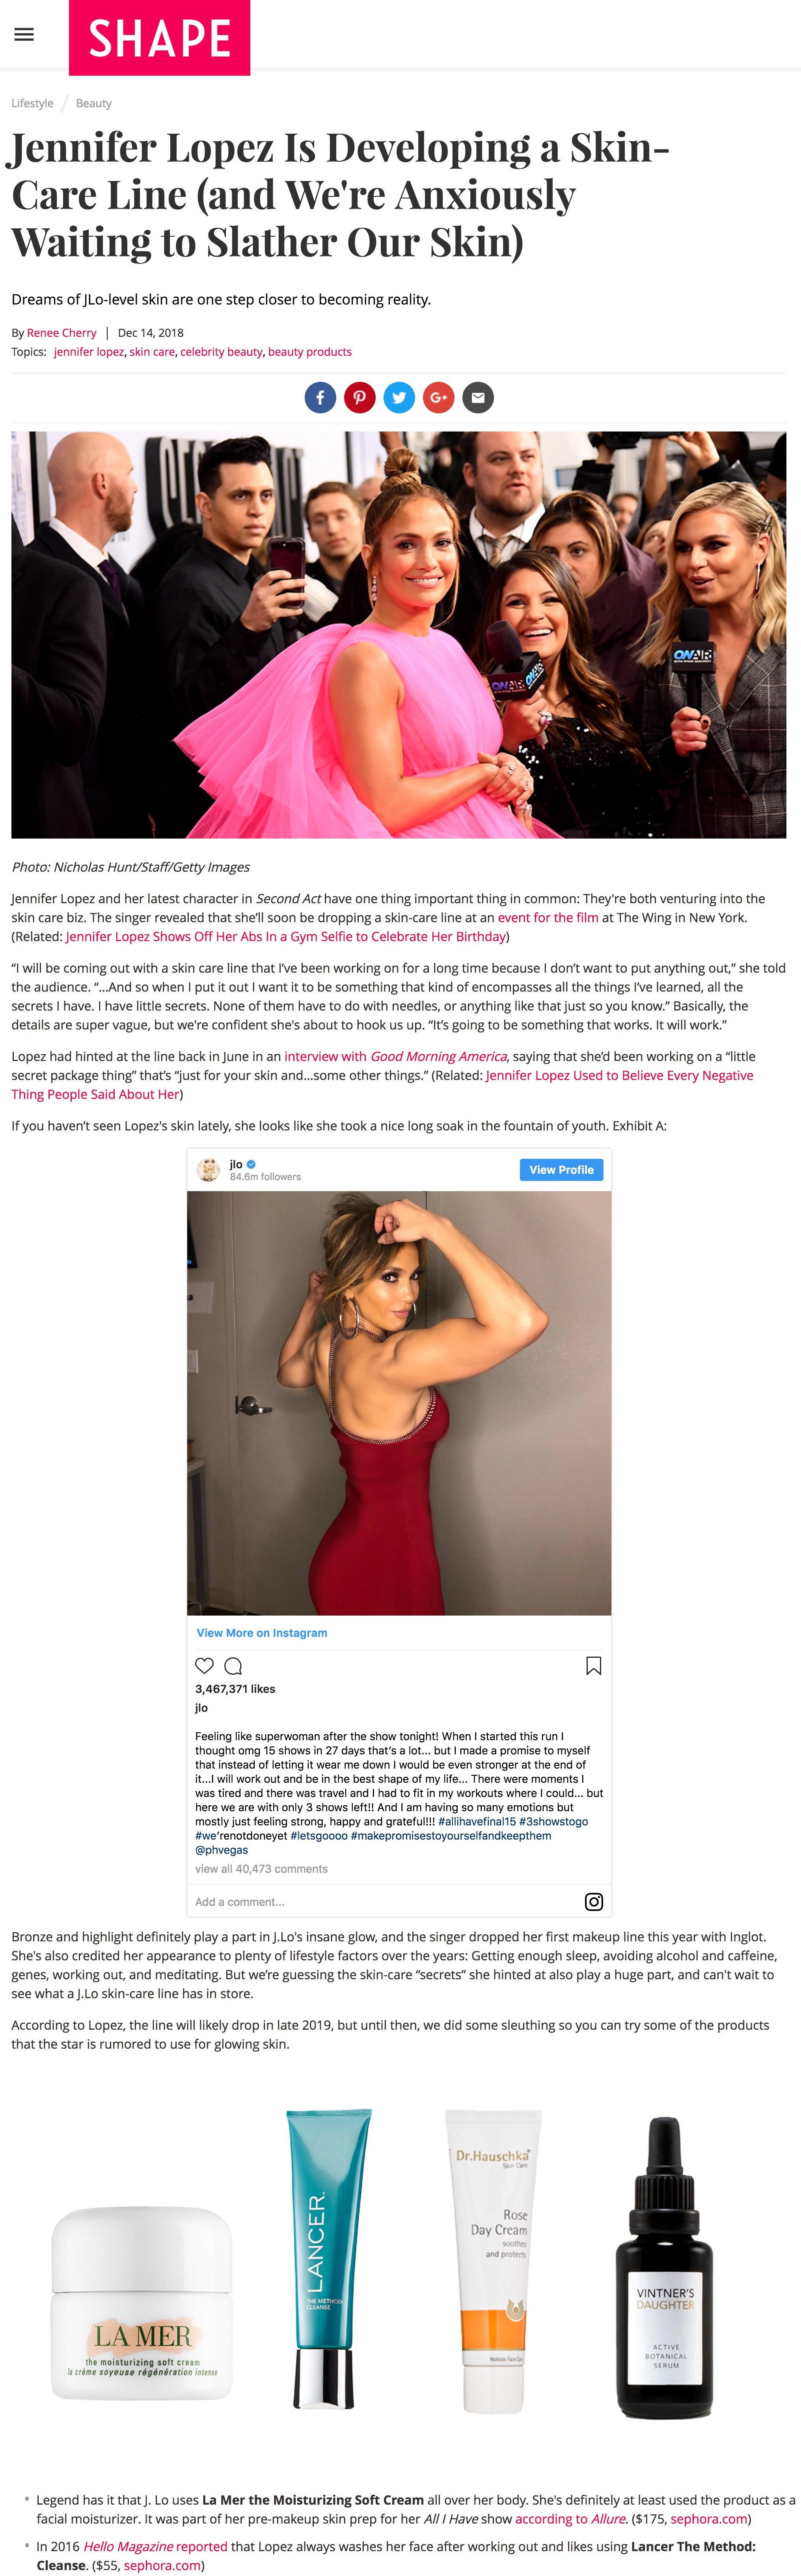Open Instagram post comment bubble icon
801x2576 pixels.
pyautogui.click(x=233, y=1665)
